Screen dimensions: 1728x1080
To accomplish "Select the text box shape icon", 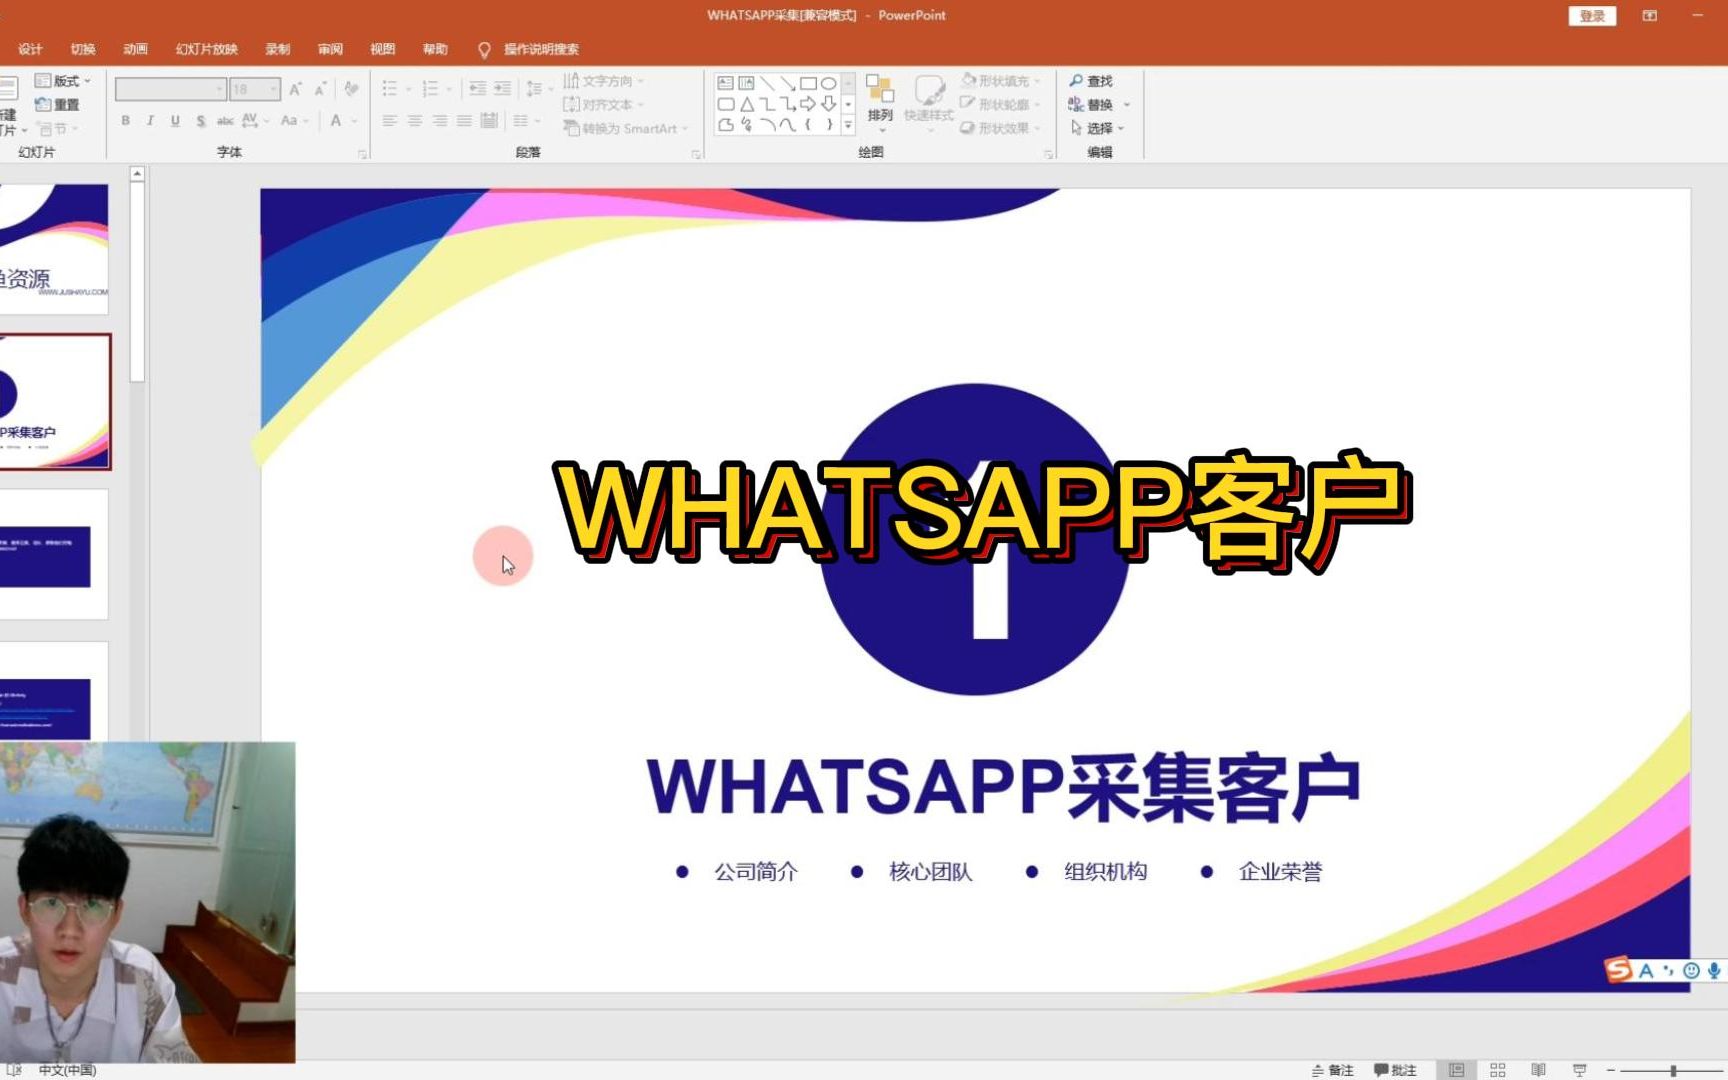I will (x=726, y=83).
